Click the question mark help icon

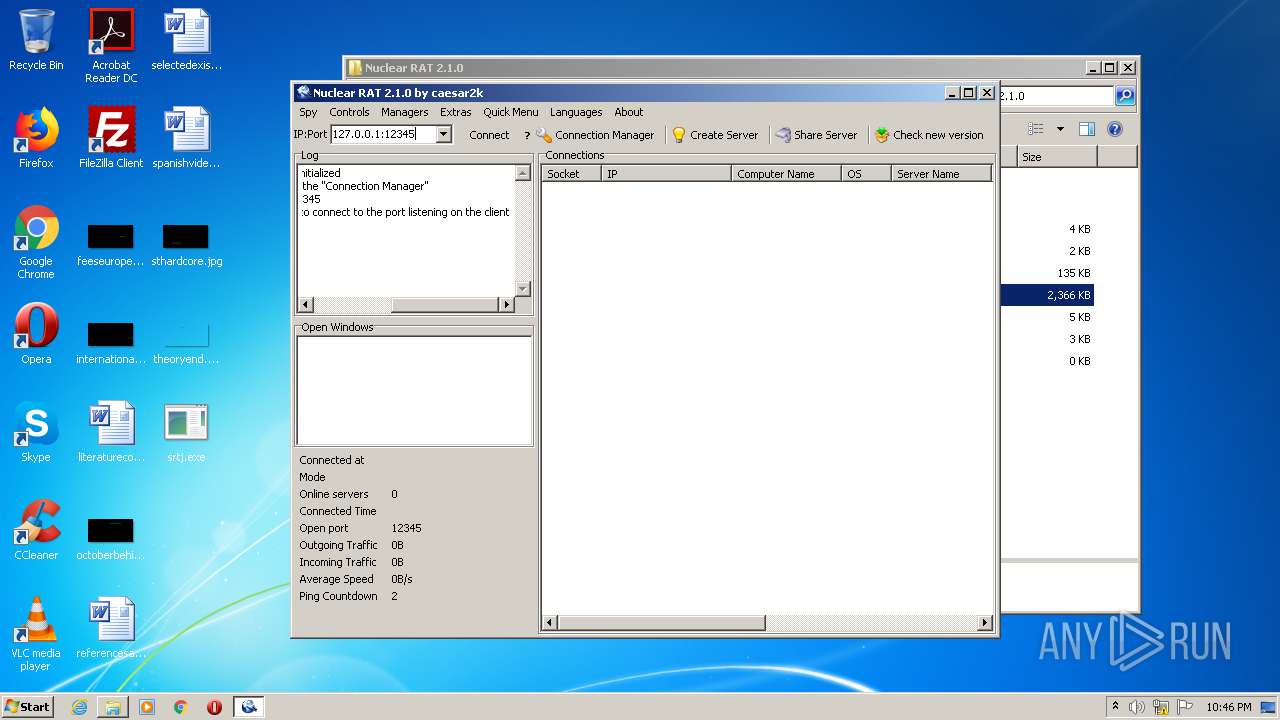point(527,135)
